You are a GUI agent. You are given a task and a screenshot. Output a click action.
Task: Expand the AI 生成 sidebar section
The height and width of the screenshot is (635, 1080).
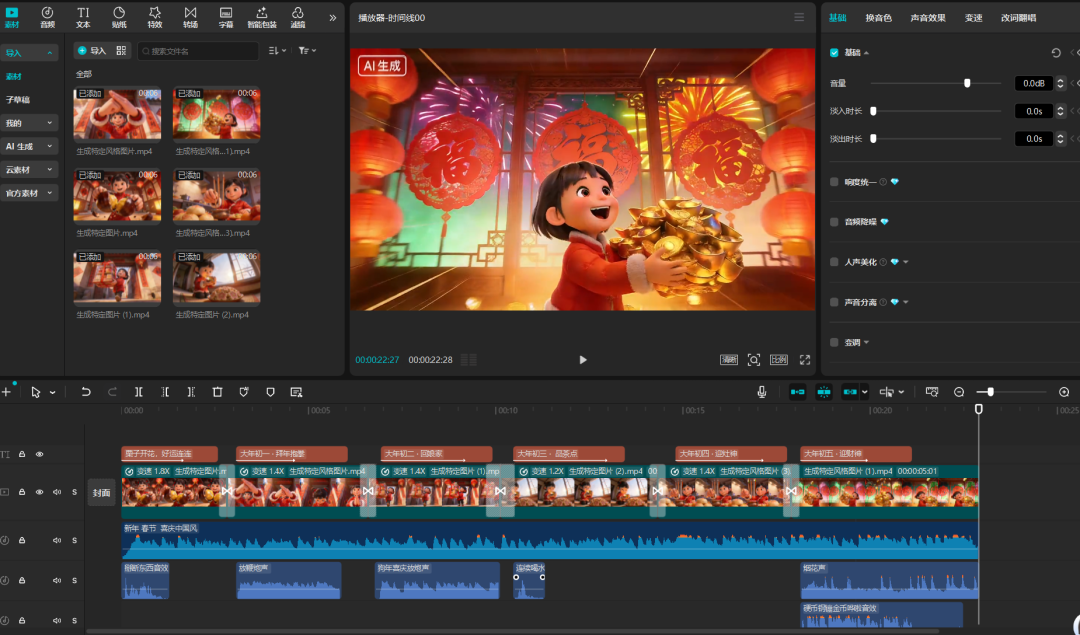(x=30, y=146)
